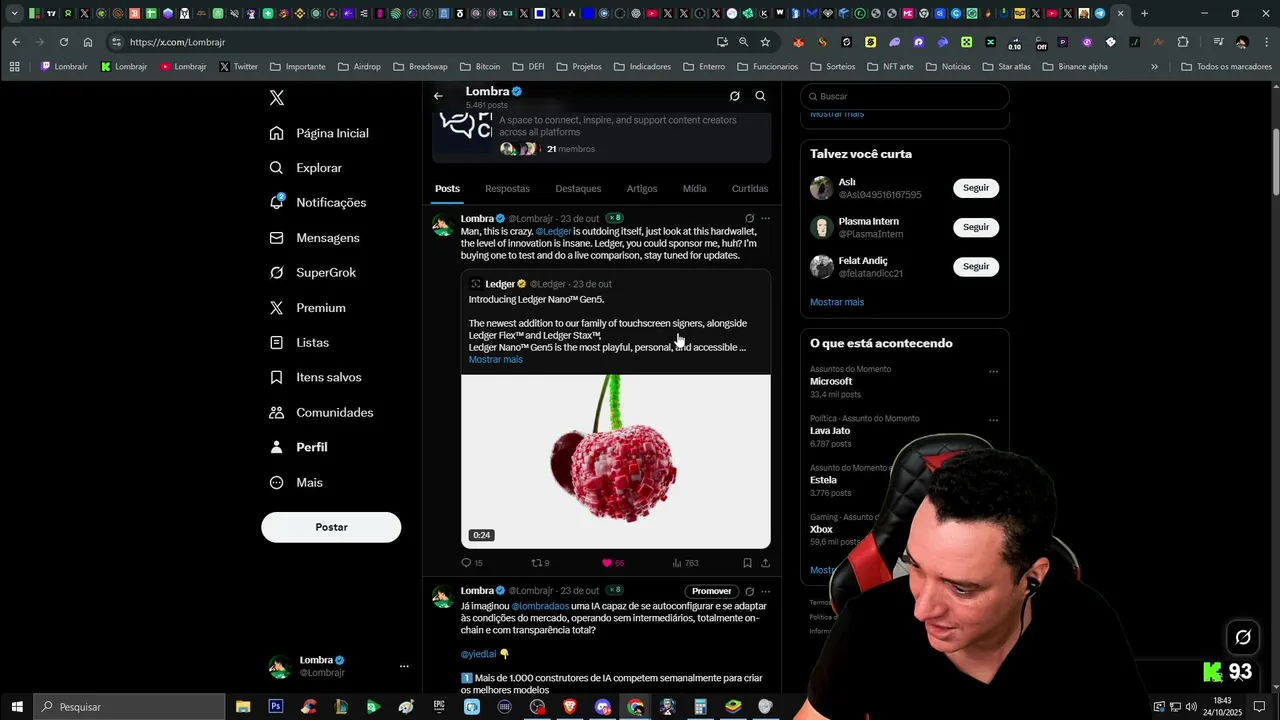The height and width of the screenshot is (720, 1280).
Task: Play the cherry video thumbnail
Action: point(615,461)
